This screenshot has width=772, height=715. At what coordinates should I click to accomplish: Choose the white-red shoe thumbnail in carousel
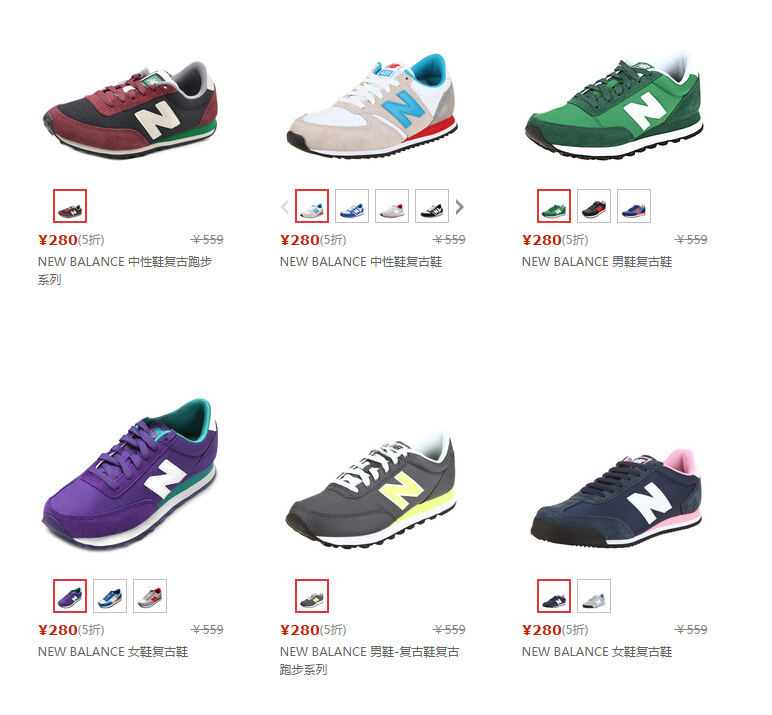point(392,206)
